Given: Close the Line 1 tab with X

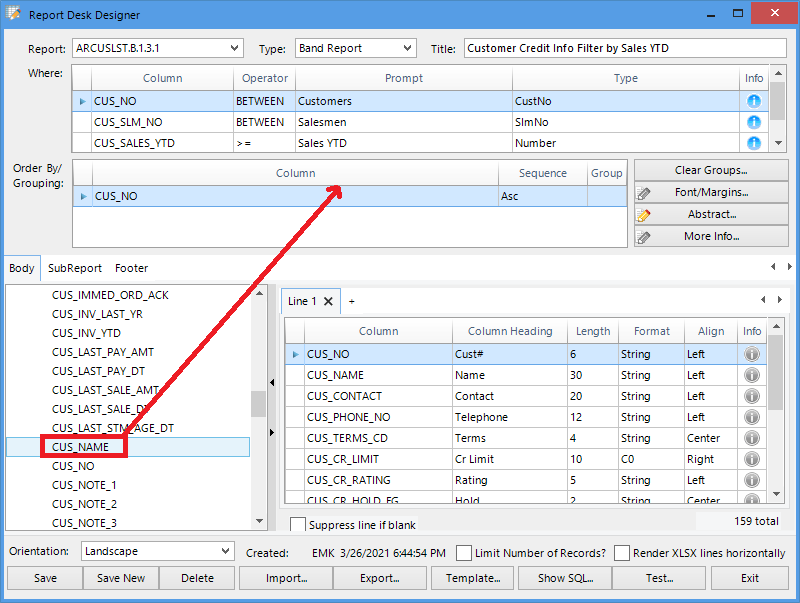Looking at the screenshot, I should click(x=329, y=301).
